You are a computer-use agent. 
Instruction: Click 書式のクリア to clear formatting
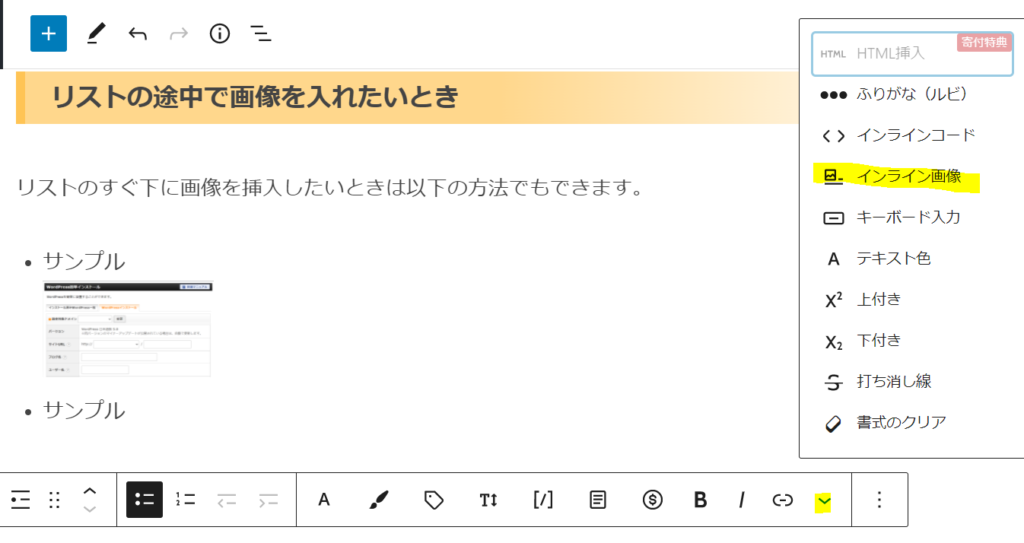900,422
